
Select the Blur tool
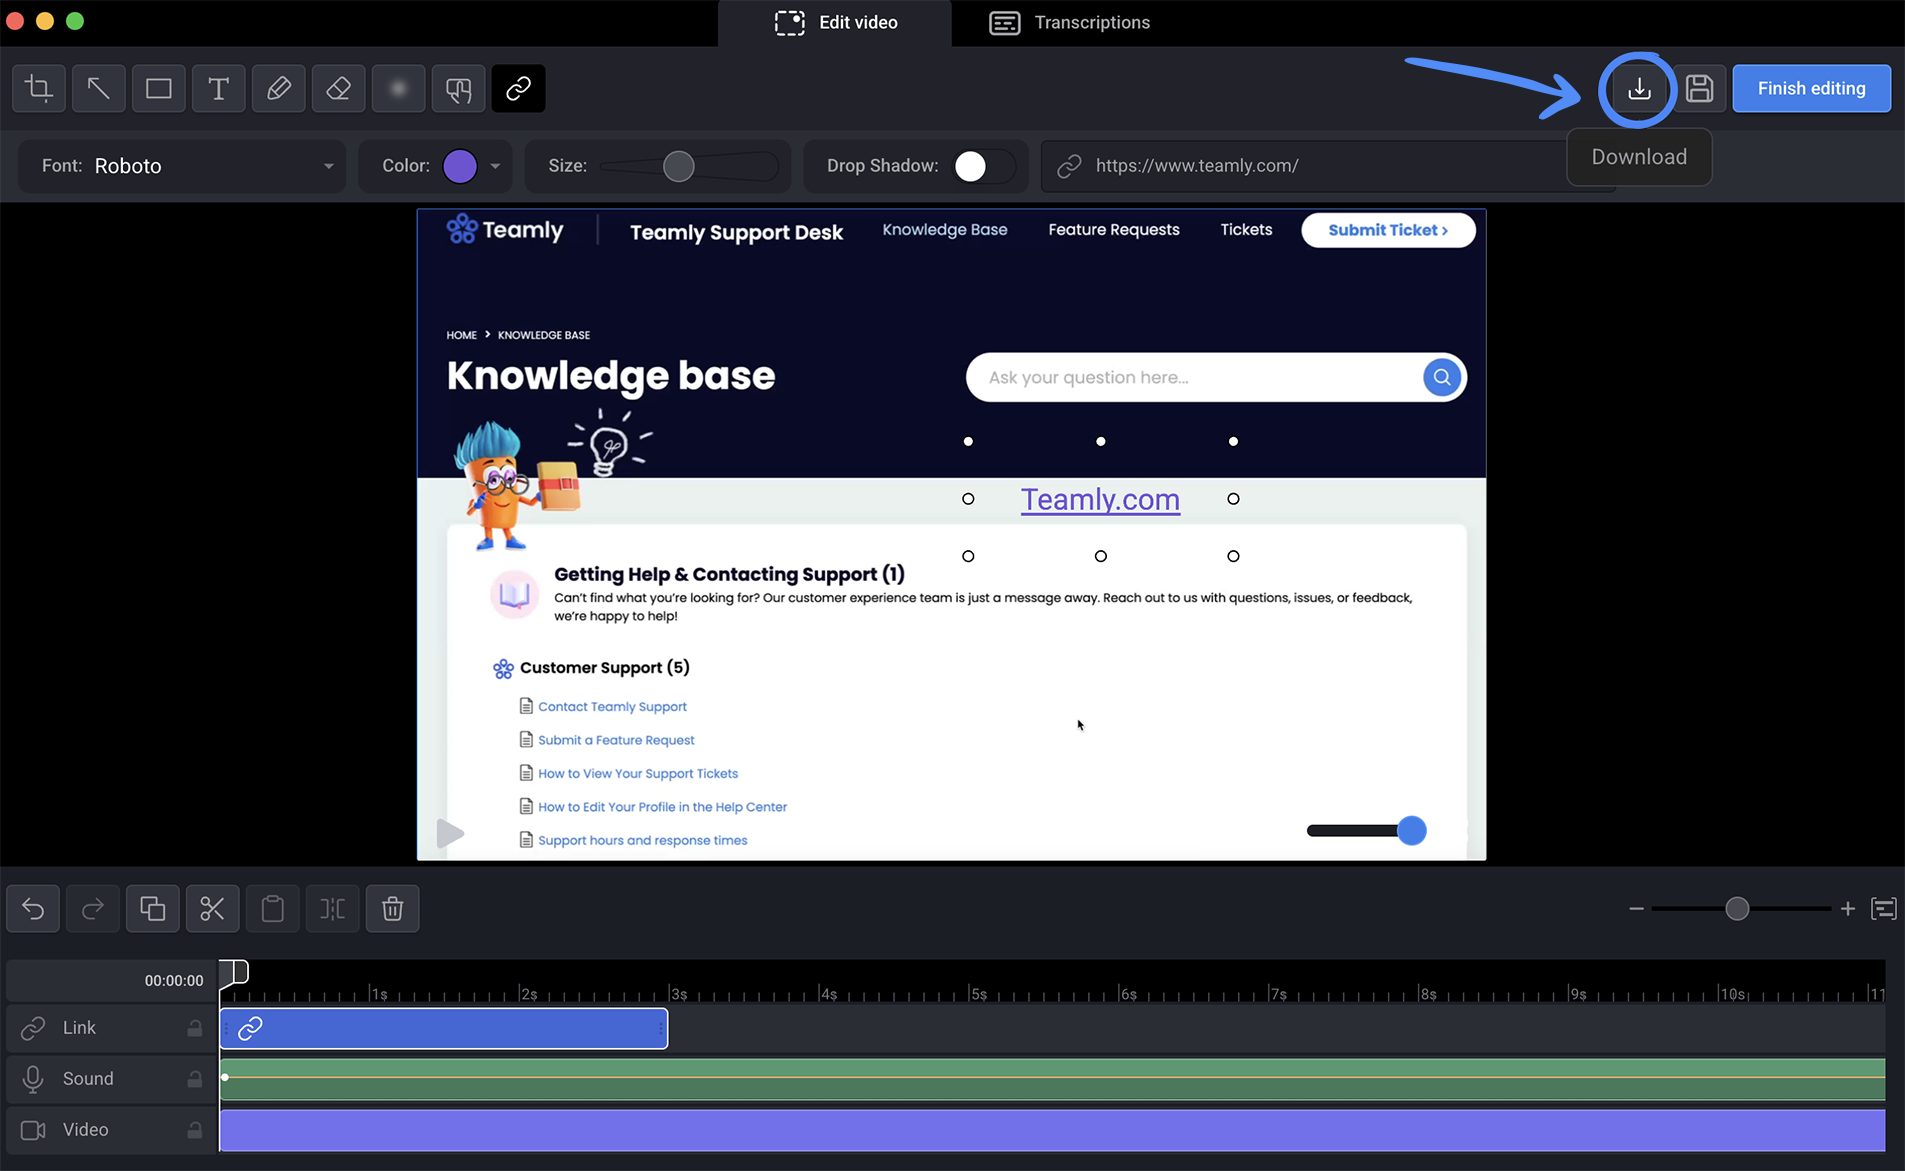coord(398,88)
